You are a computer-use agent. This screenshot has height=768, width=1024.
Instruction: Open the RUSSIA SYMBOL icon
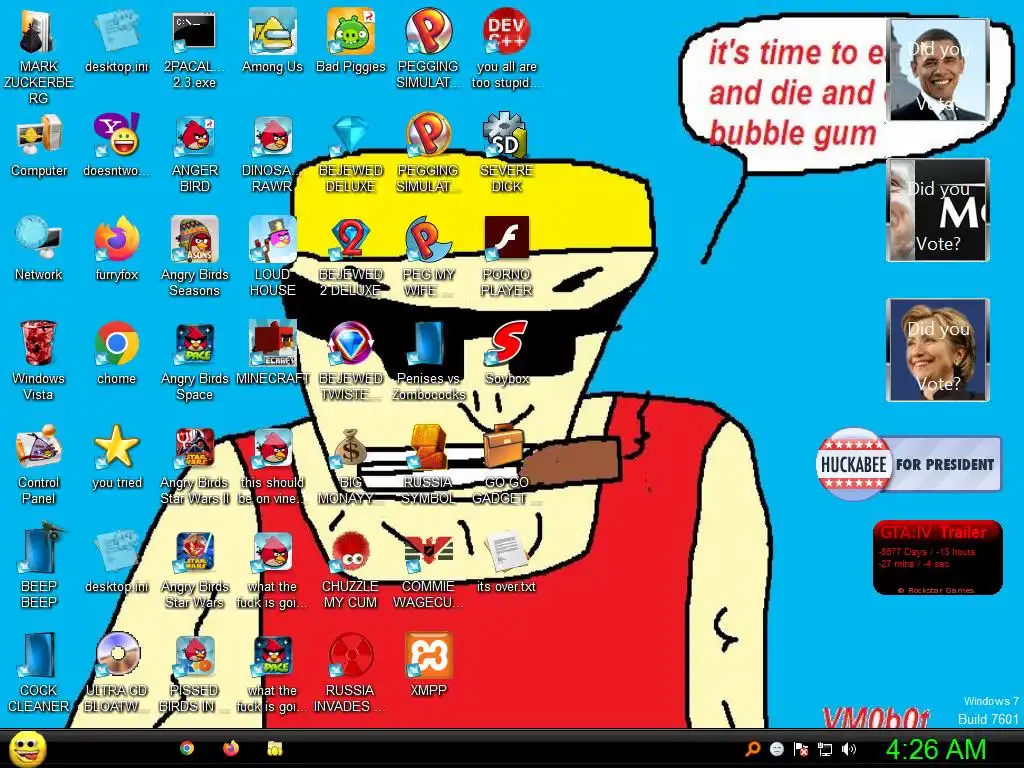(x=428, y=448)
